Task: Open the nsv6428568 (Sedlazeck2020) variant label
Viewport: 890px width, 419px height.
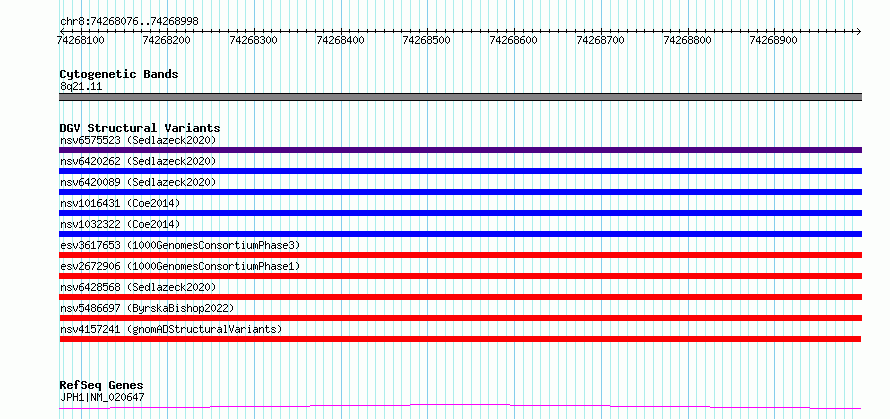Action: pyautogui.click(x=138, y=287)
